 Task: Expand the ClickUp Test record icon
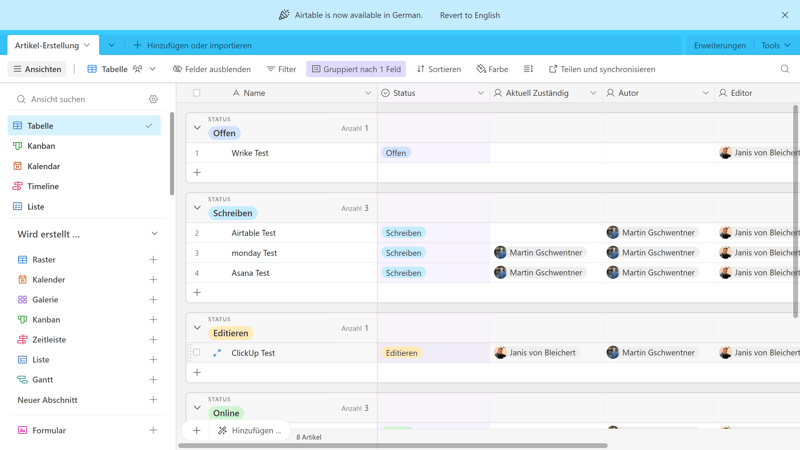(x=217, y=353)
